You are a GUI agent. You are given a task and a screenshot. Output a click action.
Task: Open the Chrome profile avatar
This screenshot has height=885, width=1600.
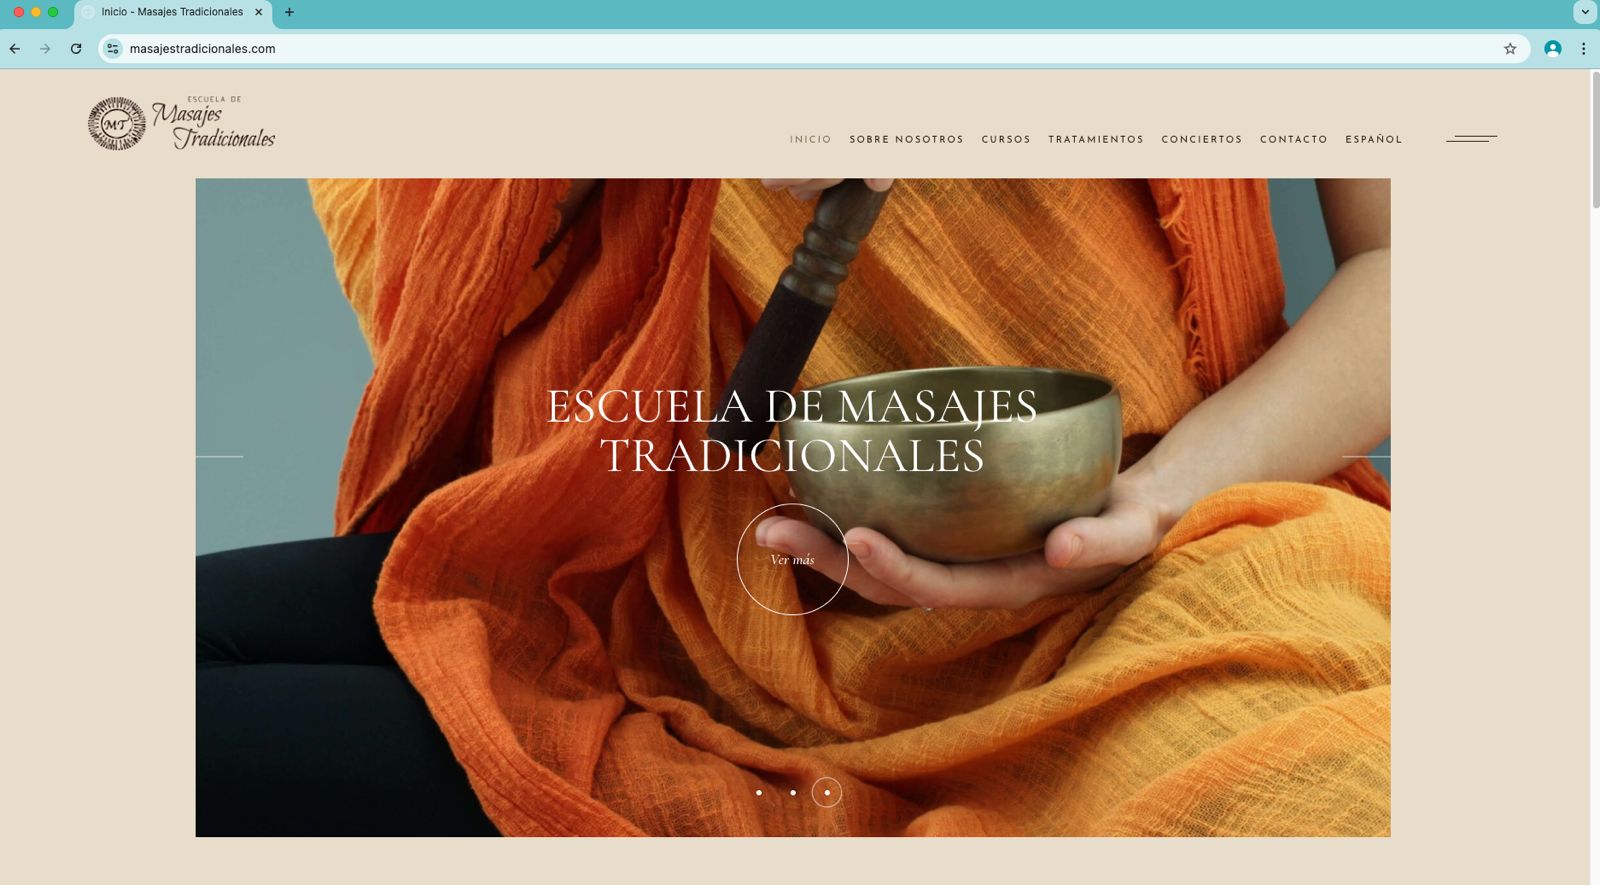(x=1553, y=48)
